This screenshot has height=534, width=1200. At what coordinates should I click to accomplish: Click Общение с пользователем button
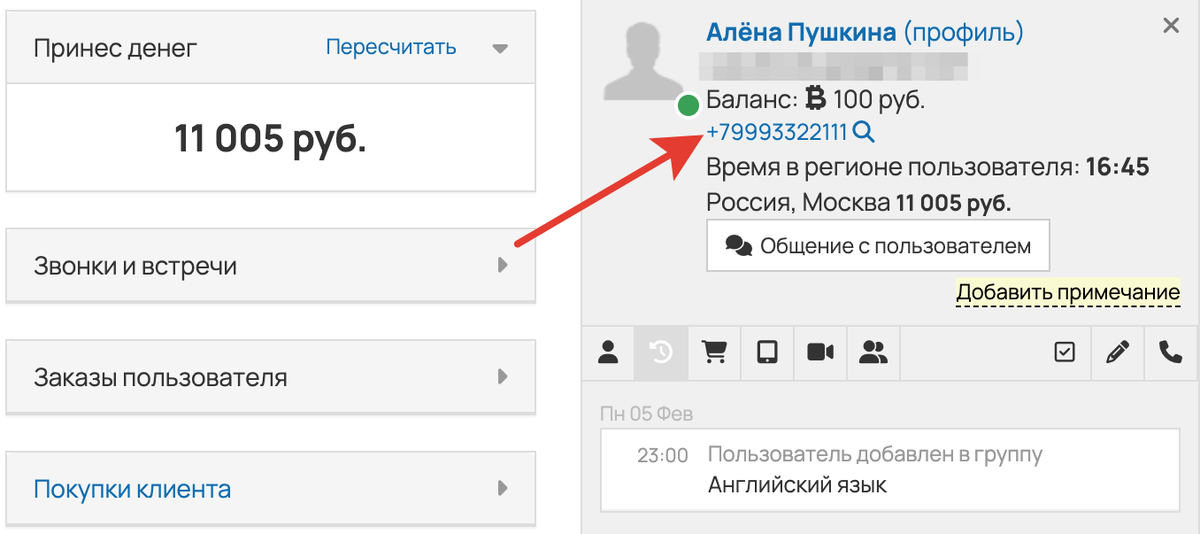coord(878,245)
